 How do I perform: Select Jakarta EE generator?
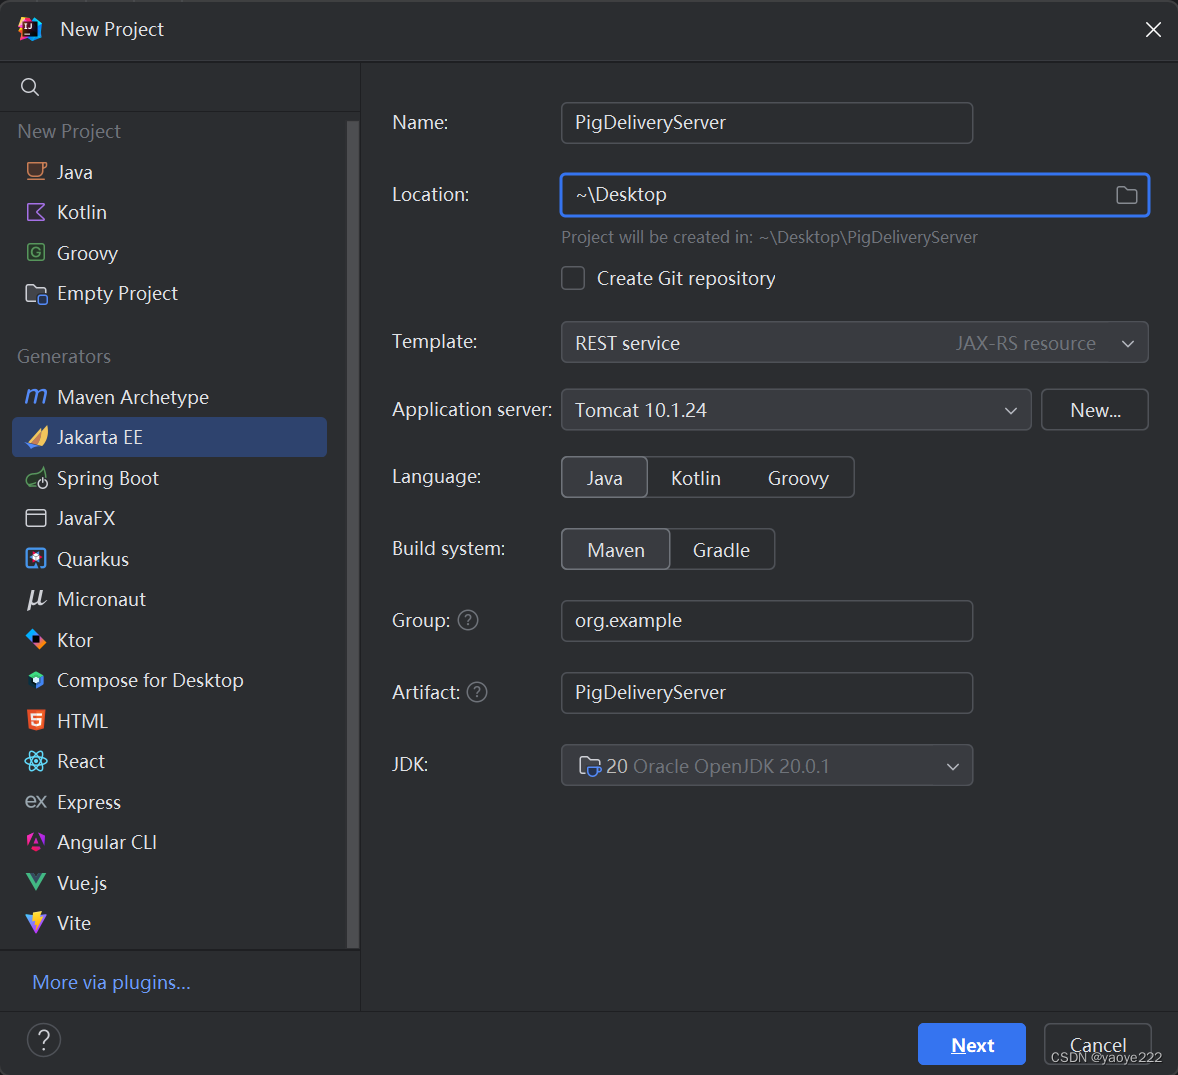[170, 436]
